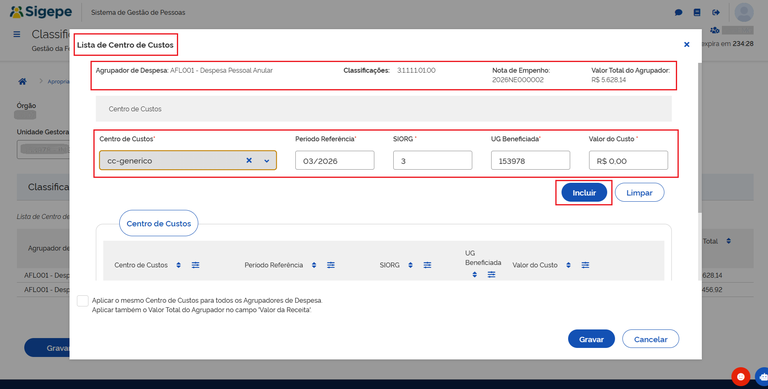
Task: Sort by UG Beneficiada column
Action: pyautogui.click(x=475, y=275)
